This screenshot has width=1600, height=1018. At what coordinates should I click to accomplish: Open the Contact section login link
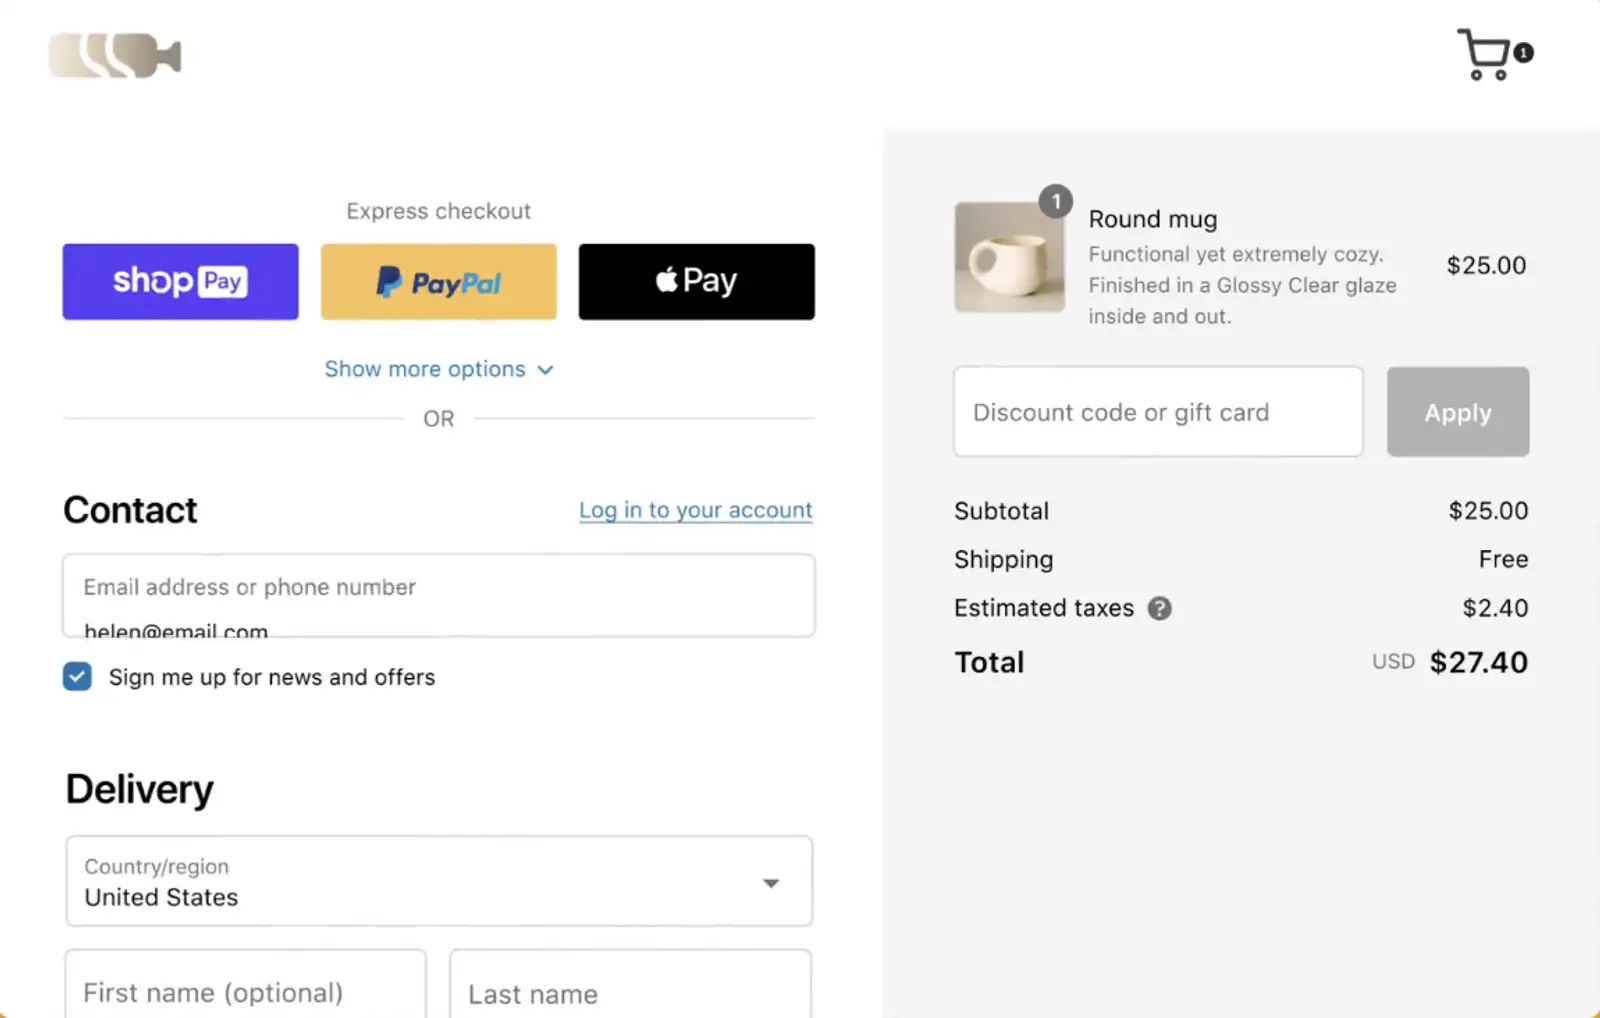coord(695,510)
